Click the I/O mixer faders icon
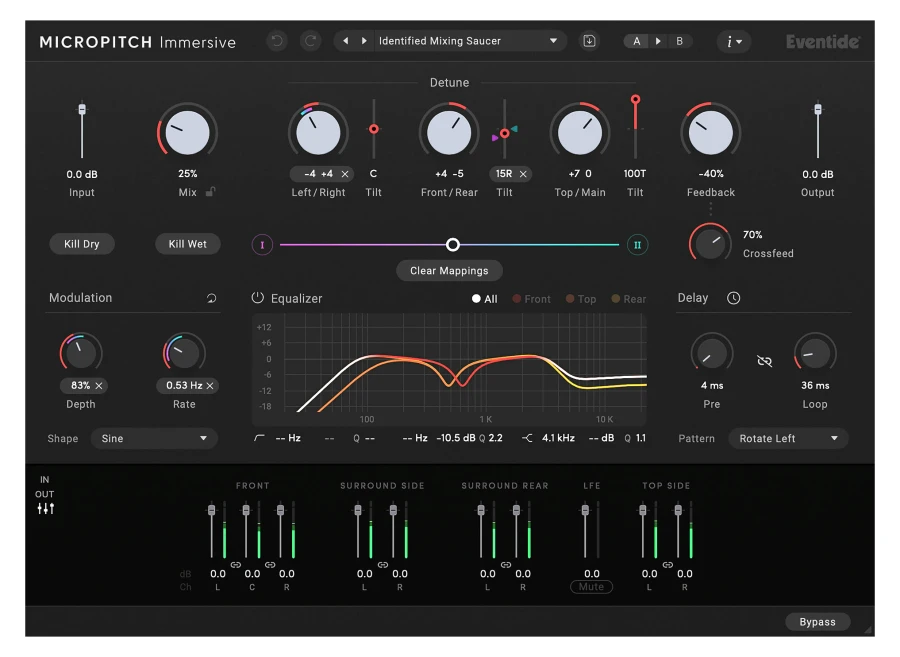Image resolution: width=900 pixels, height=657 pixels. pyautogui.click(x=45, y=508)
